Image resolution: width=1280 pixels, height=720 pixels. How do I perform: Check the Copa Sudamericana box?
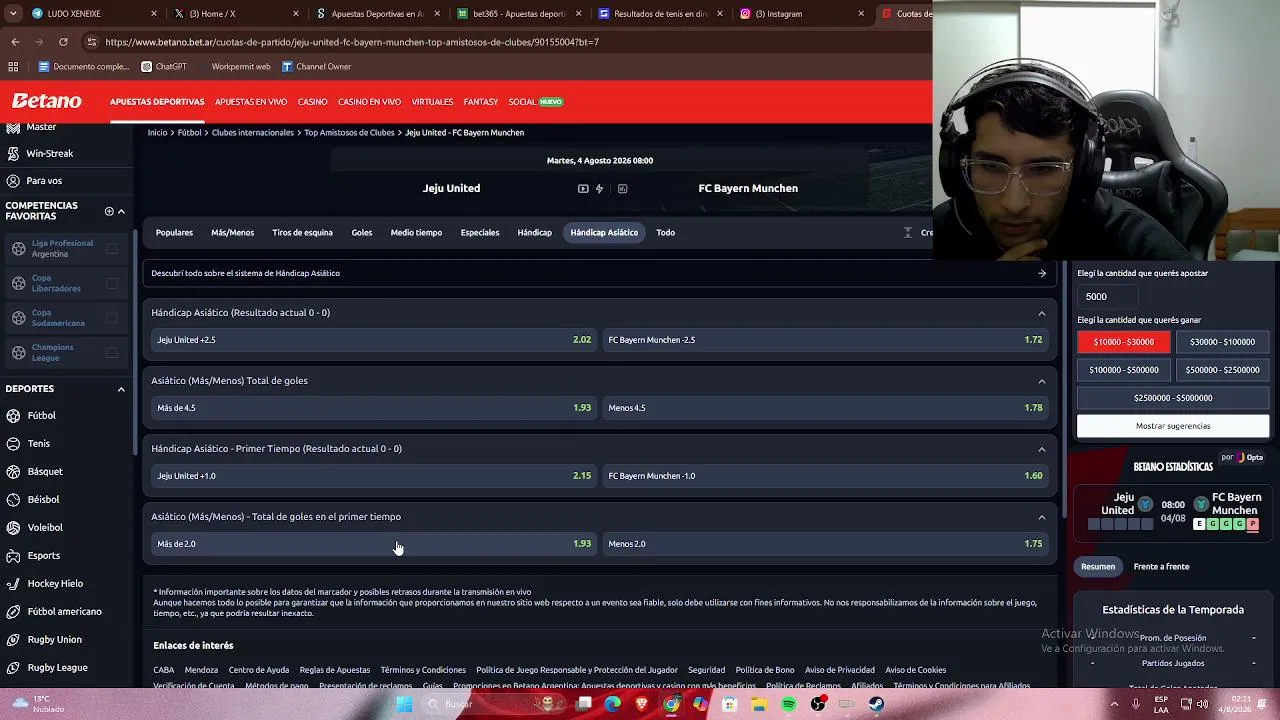[112, 318]
